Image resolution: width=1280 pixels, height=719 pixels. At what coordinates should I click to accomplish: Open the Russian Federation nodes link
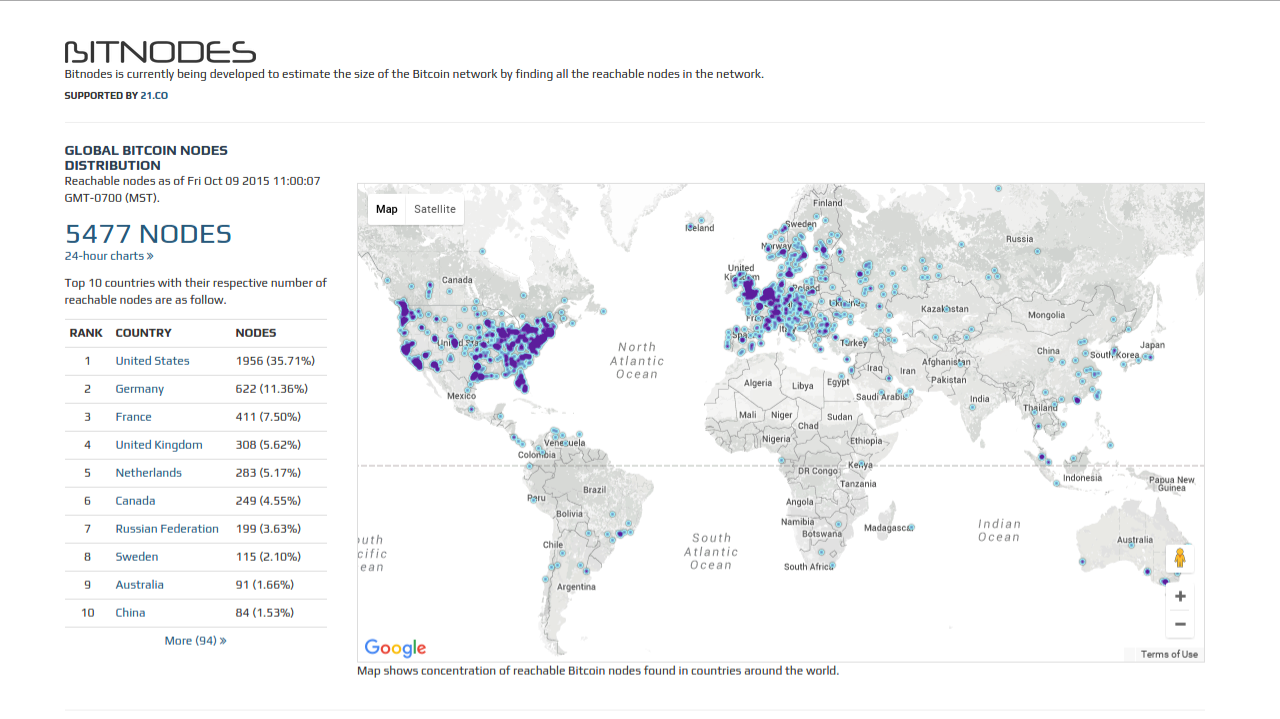point(166,529)
